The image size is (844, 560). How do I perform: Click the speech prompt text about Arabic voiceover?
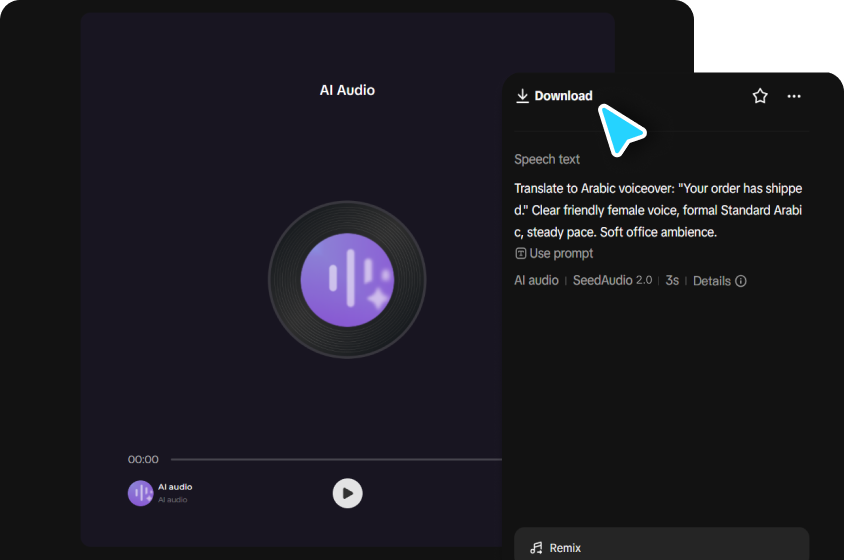[x=658, y=210]
